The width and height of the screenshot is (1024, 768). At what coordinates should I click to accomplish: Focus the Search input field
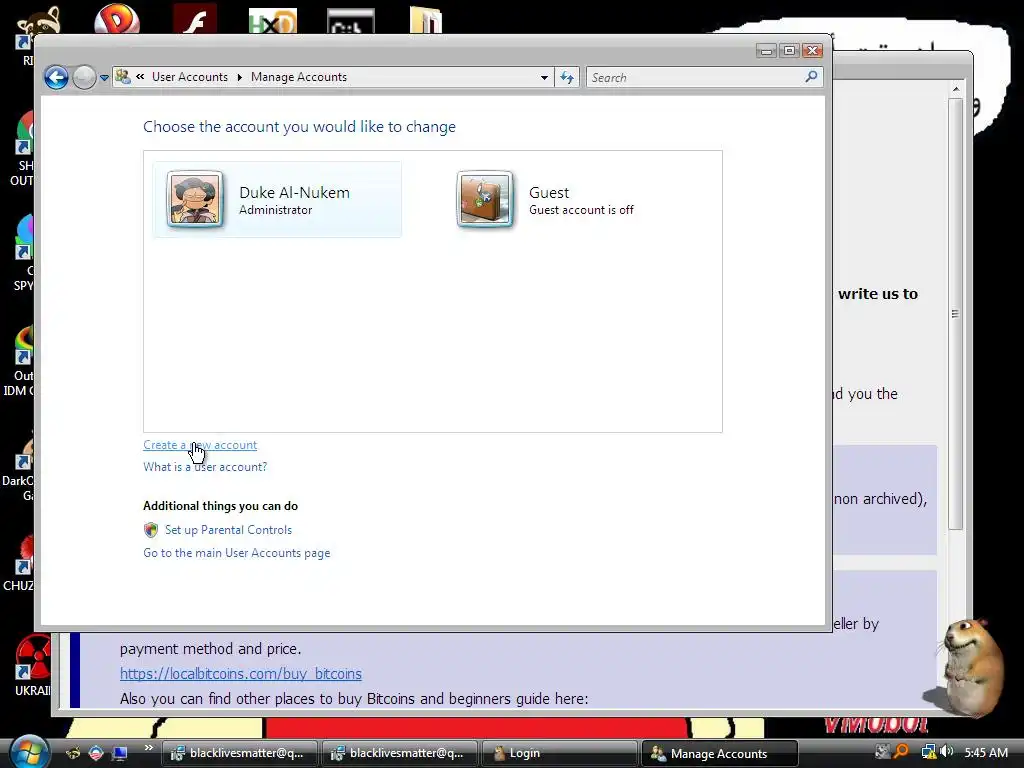[696, 78]
